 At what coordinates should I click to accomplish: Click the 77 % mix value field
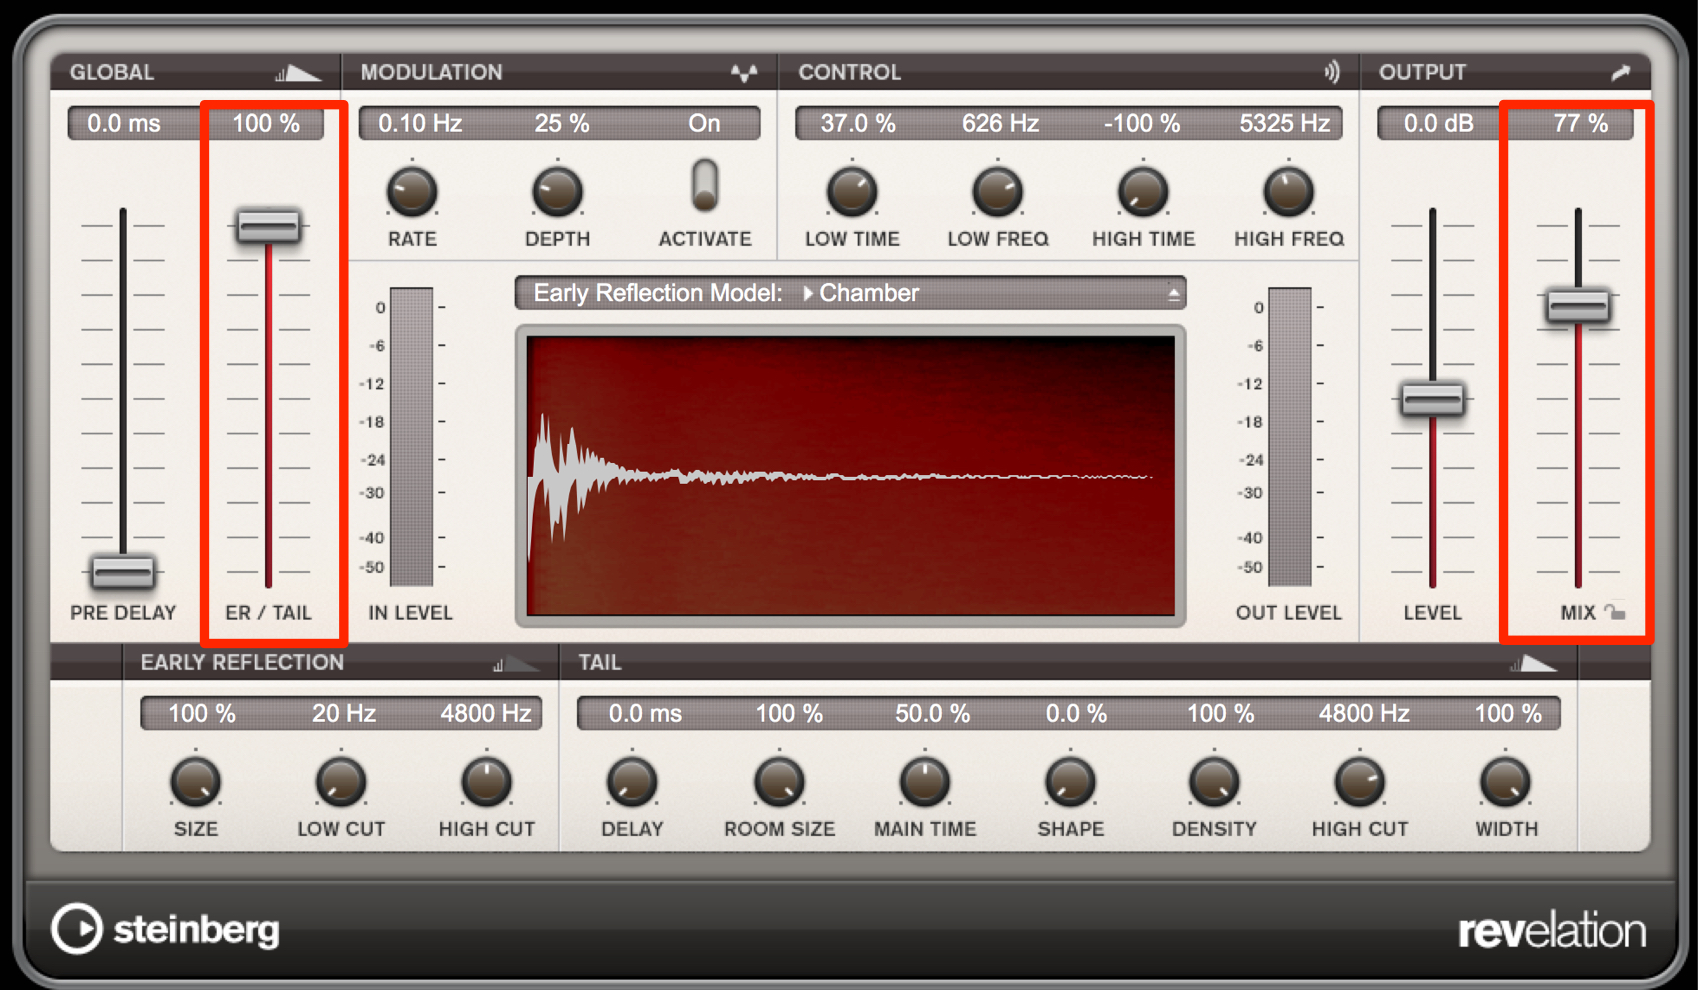[1581, 123]
